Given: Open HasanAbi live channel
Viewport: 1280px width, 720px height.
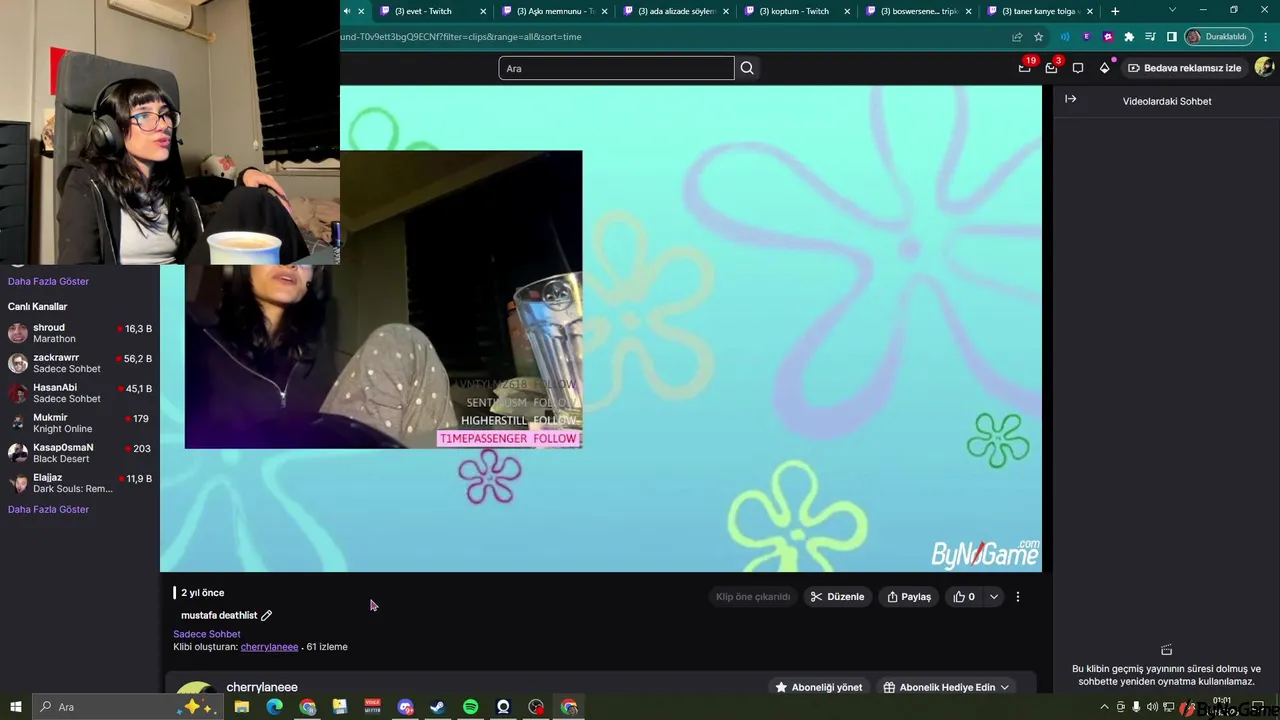Looking at the screenshot, I should click(80, 393).
